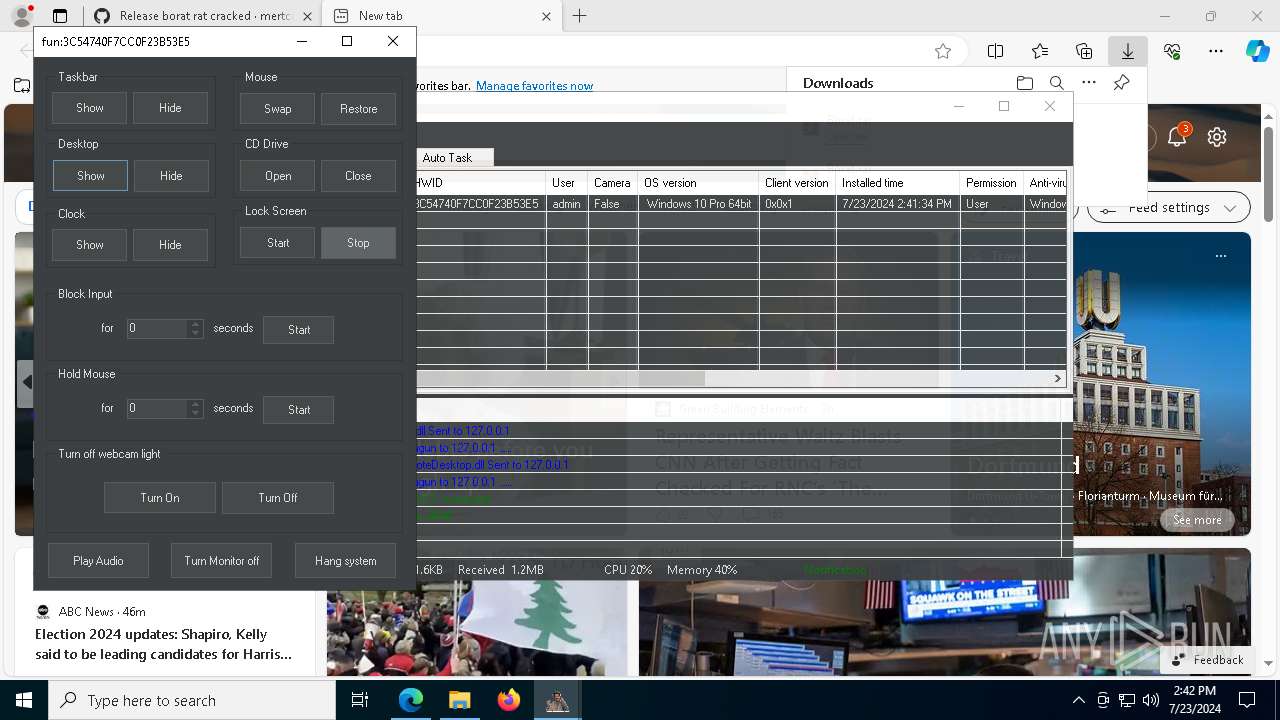Search downloads icon
This screenshot has width=1280, height=720.
(1056, 83)
